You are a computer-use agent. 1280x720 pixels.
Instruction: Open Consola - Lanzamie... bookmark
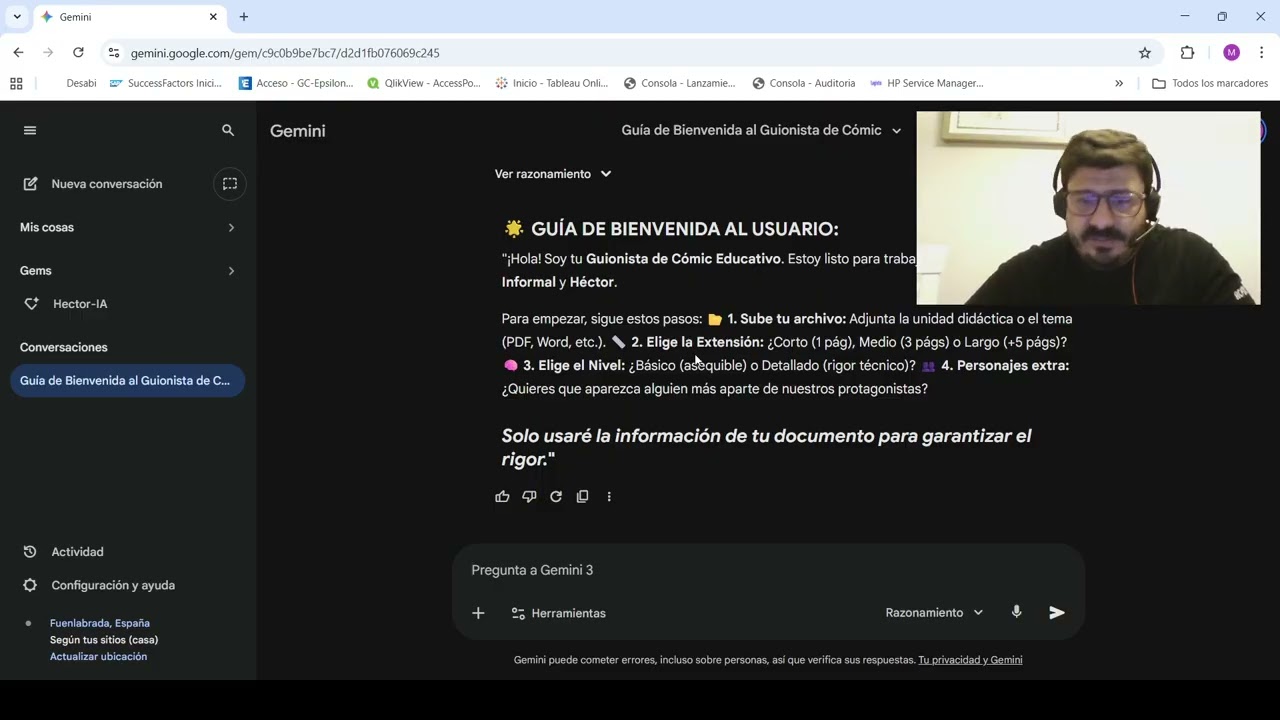680,84
